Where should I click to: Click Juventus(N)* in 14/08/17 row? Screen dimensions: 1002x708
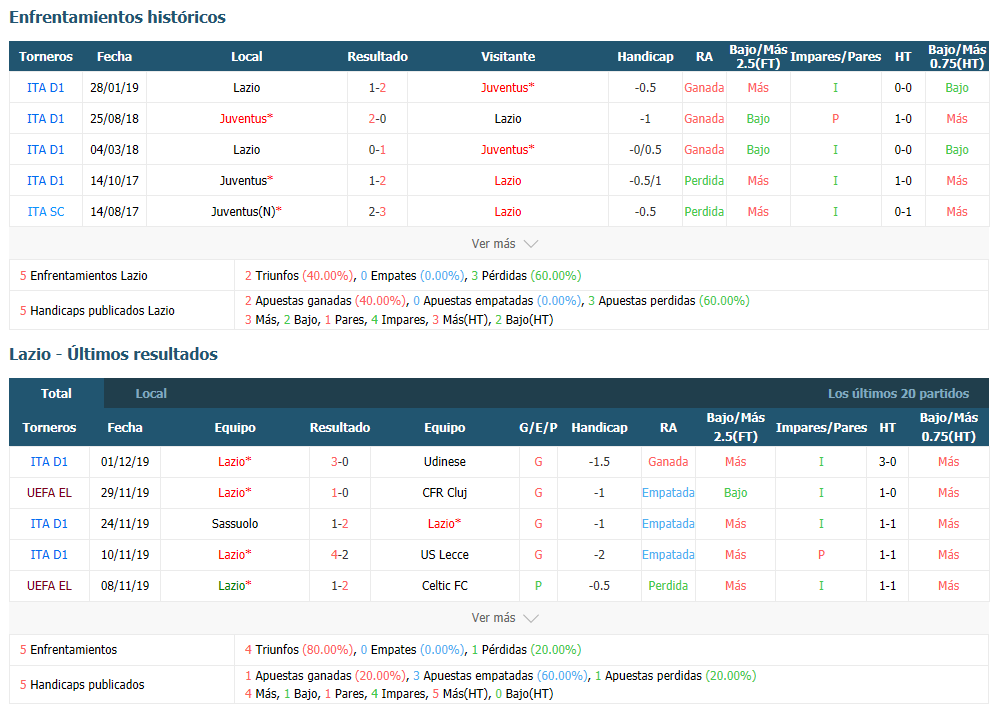point(246,212)
